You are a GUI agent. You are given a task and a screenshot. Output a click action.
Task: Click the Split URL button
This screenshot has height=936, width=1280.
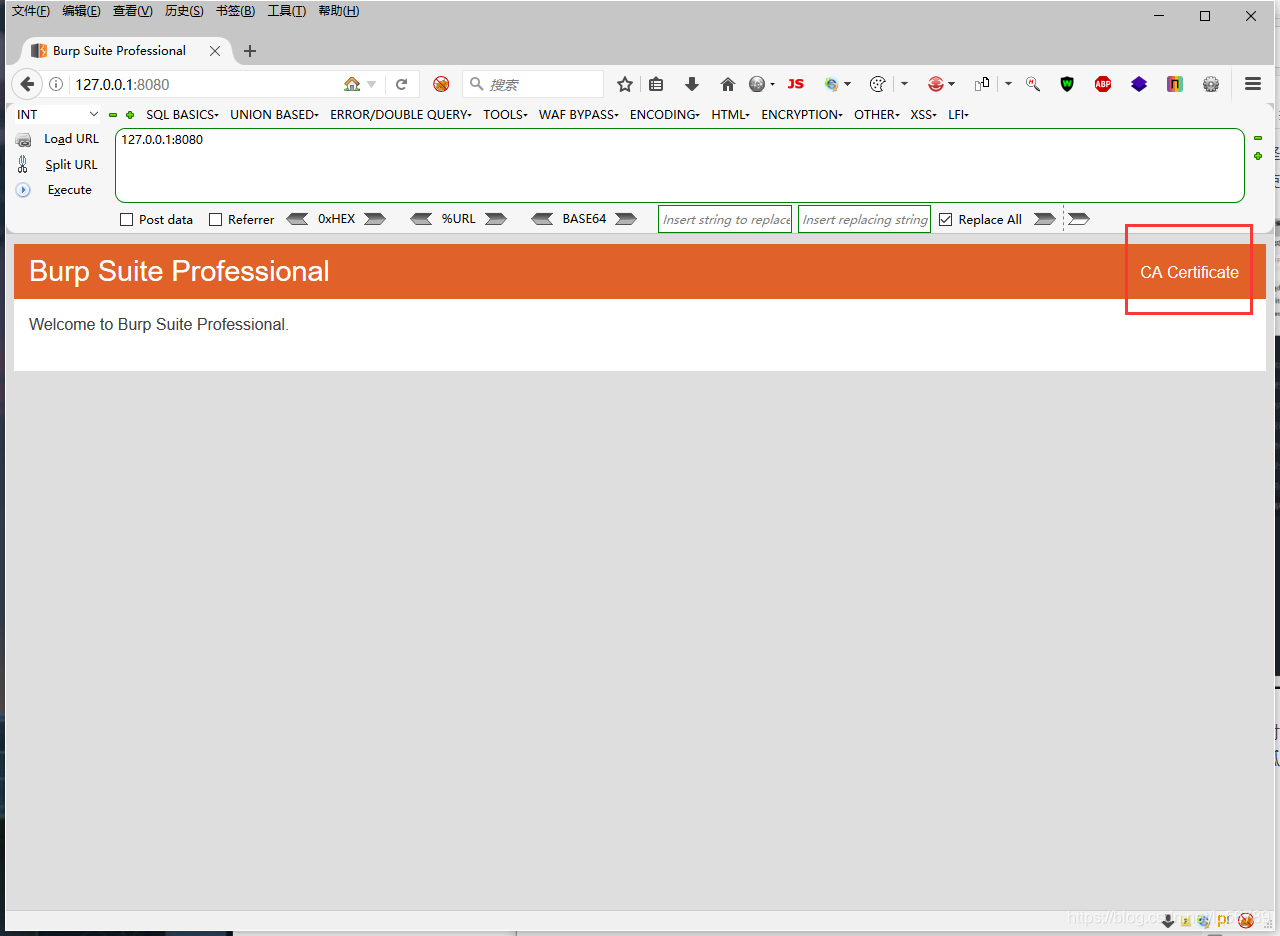click(x=58, y=164)
